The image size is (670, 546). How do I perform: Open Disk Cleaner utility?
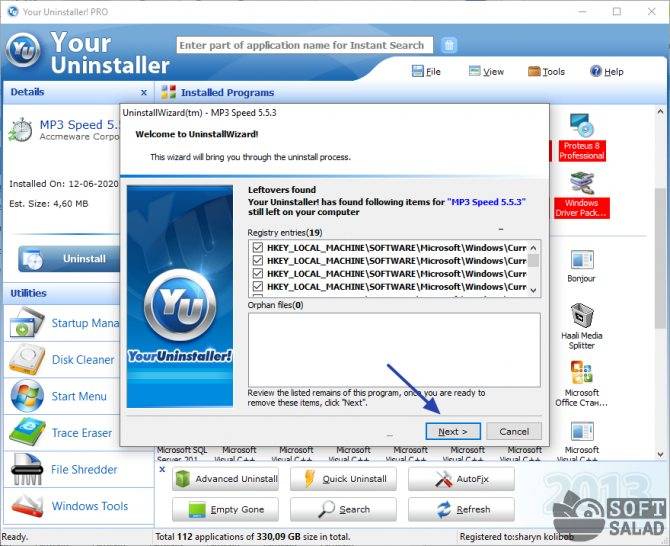62,359
